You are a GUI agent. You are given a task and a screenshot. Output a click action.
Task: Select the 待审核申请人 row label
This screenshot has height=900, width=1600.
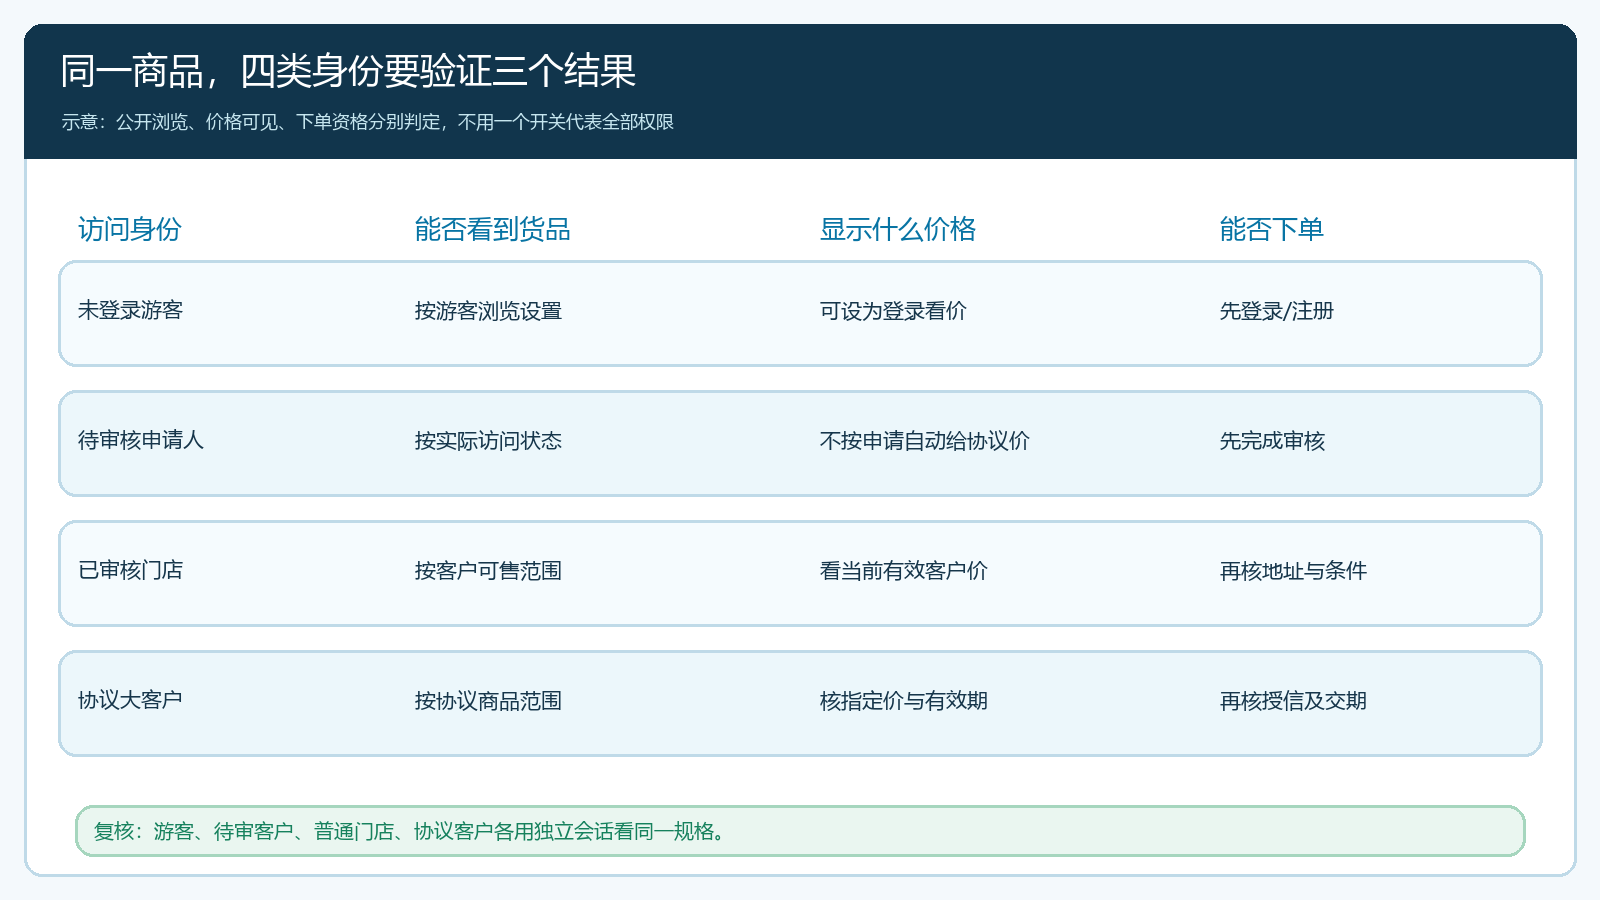[x=141, y=440]
